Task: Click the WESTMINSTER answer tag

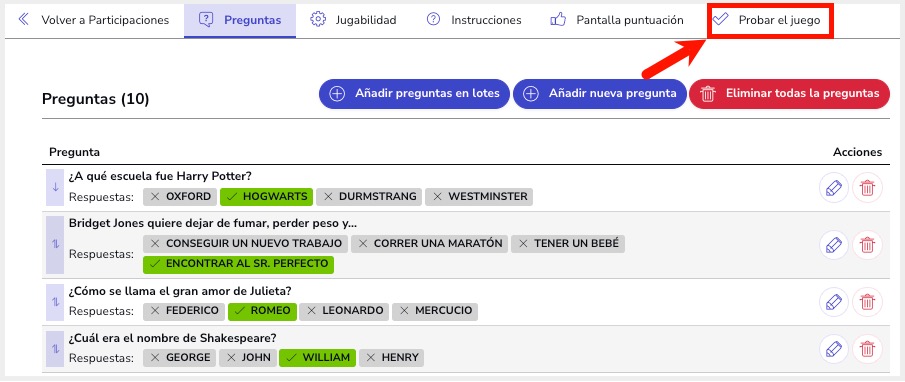Action: 479,197
